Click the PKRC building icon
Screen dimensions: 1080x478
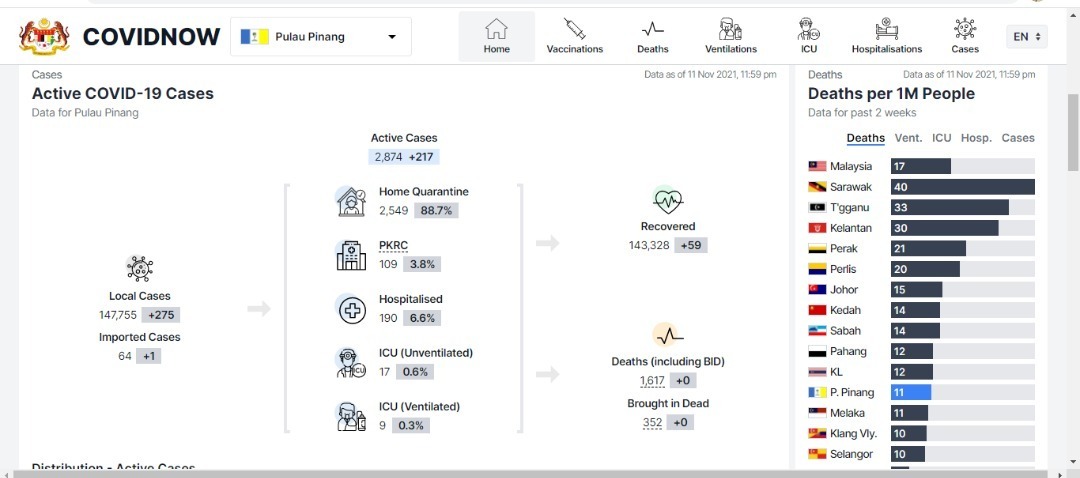pyautogui.click(x=351, y=256)
